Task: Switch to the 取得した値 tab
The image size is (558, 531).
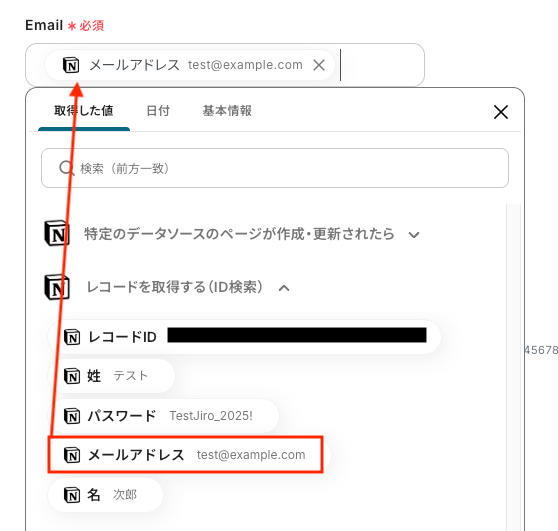Action: tap(84, 111)
